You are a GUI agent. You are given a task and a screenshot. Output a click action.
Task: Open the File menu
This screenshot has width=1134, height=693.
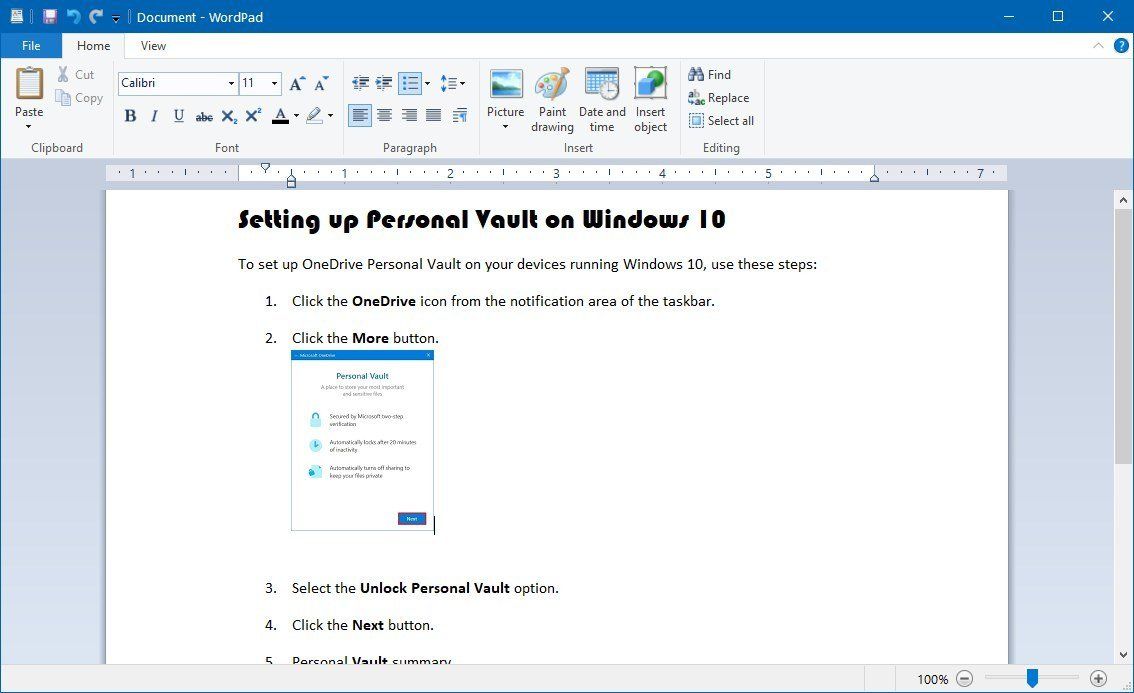(31, 45)
